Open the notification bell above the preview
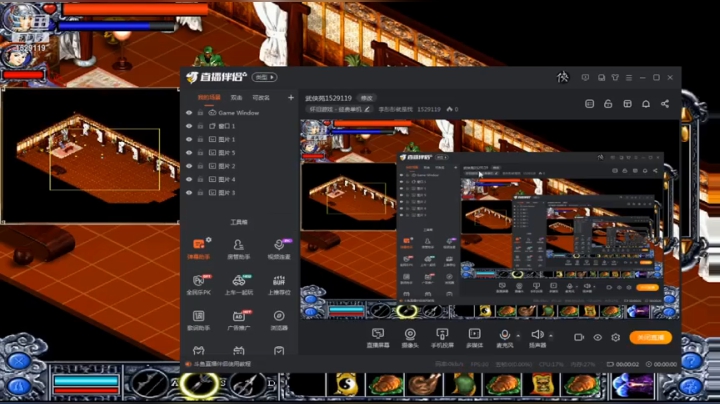Image resolution: width=720 pixels, height=404 pixels. tap(646, 104)
